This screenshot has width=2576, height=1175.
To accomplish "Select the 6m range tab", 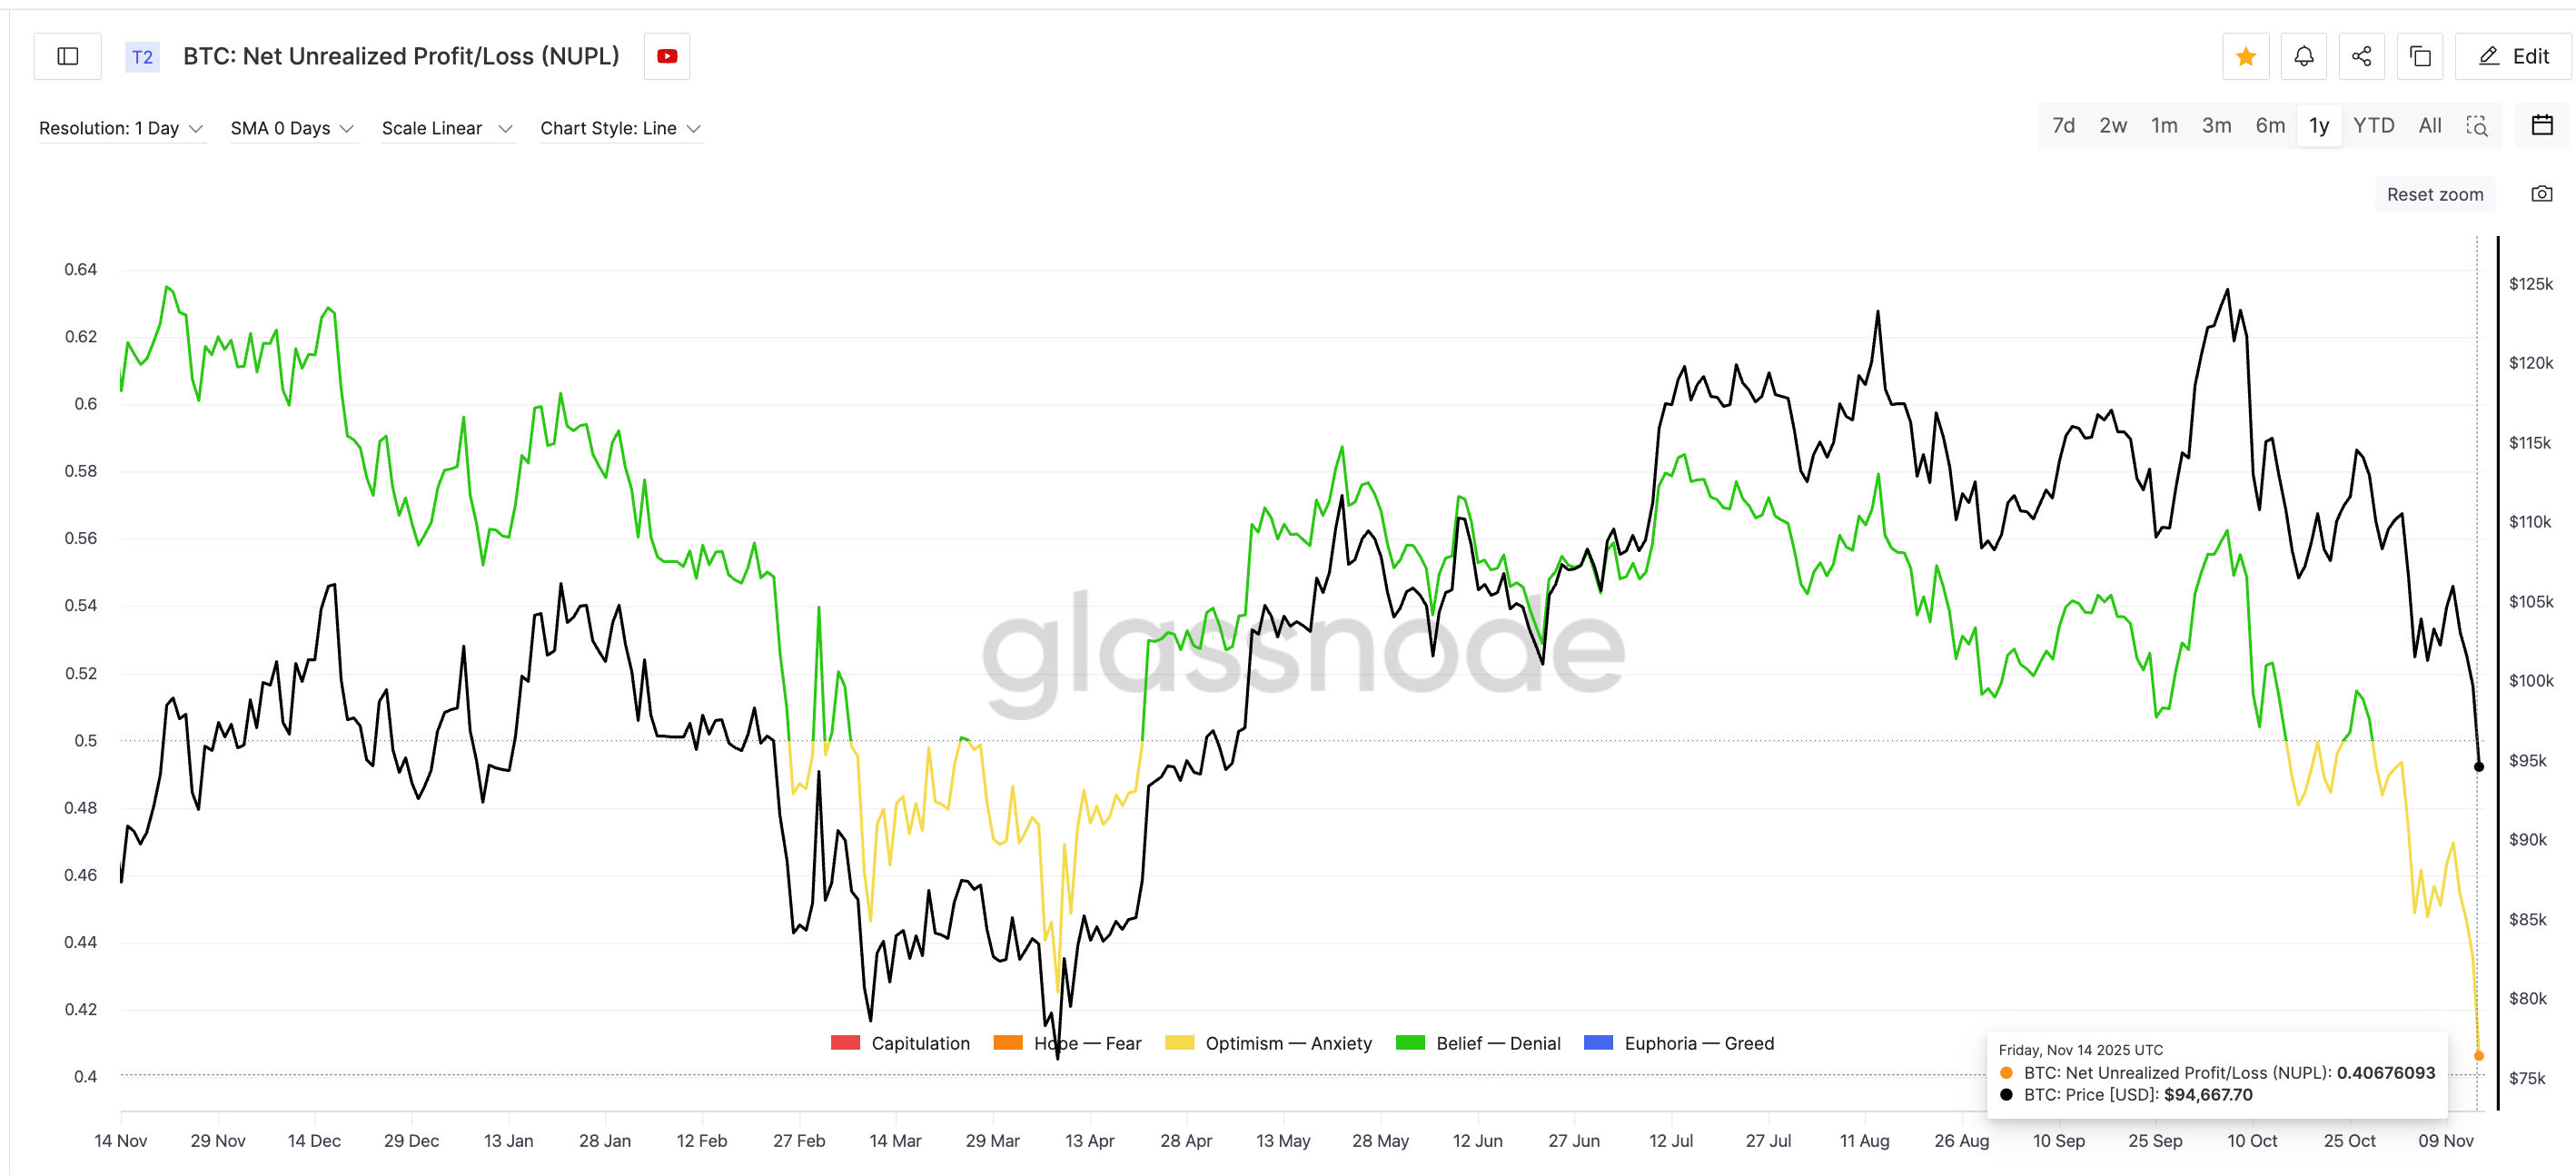I will coord(2270,125).
